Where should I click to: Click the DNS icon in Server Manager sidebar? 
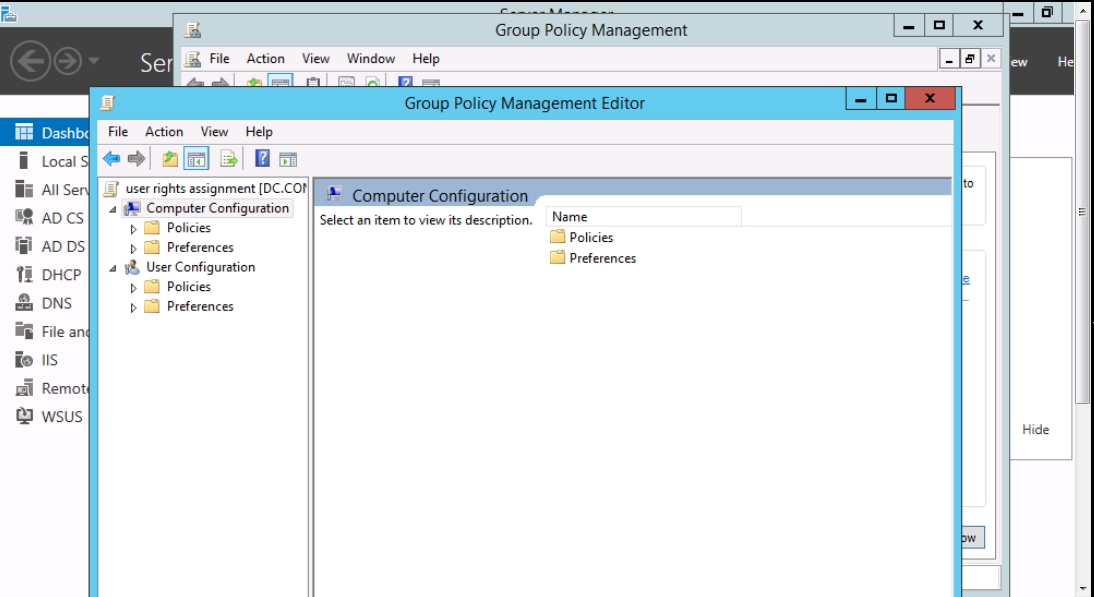click(24, 303)
